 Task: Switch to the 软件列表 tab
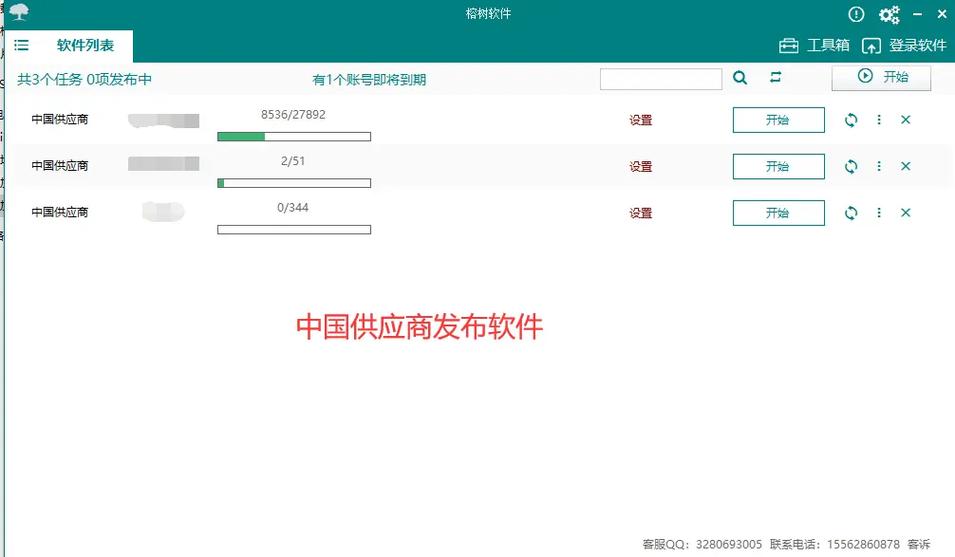click(85, 46)
